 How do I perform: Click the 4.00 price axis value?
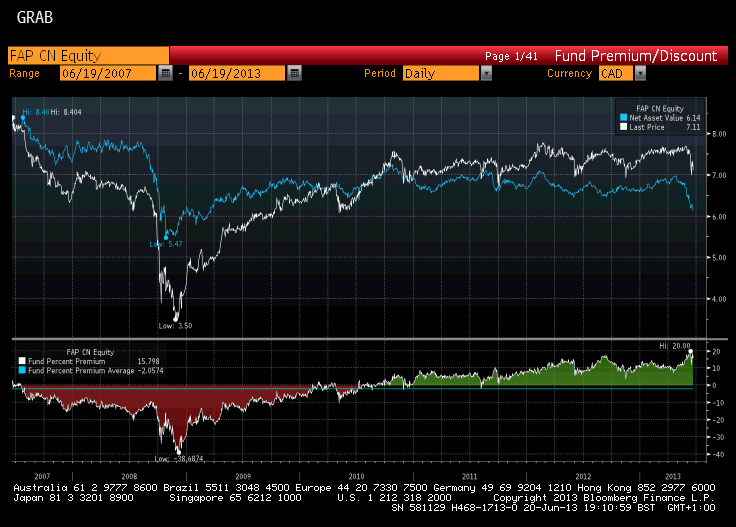pyautogui.click(x=719, y=299)
